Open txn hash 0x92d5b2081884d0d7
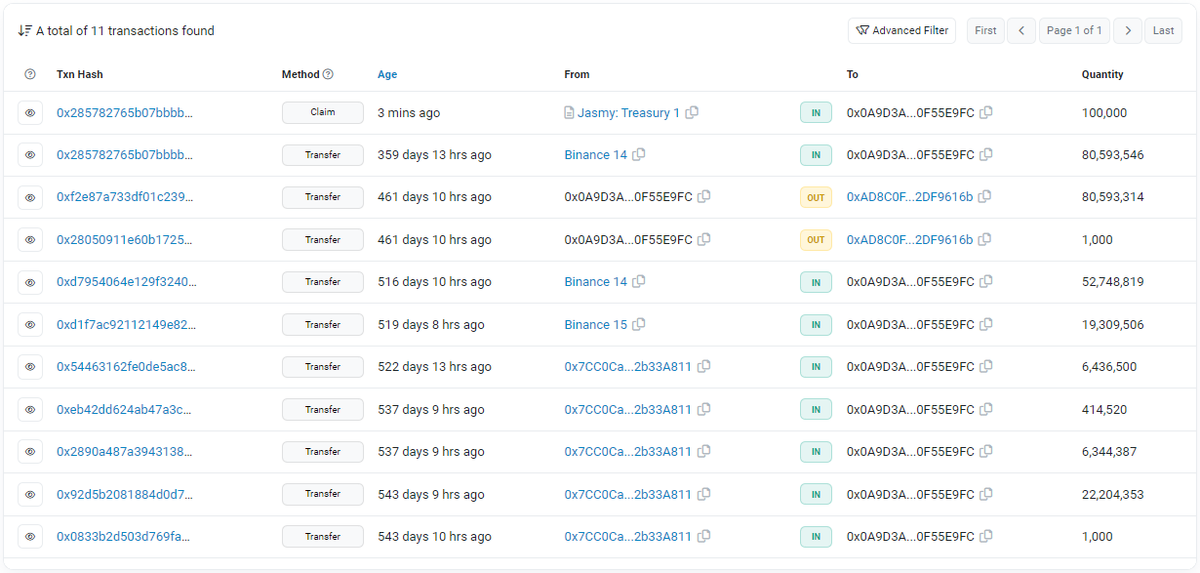Image resolution: width=1200 pixels, height=573 pixels. pos(125,494)
